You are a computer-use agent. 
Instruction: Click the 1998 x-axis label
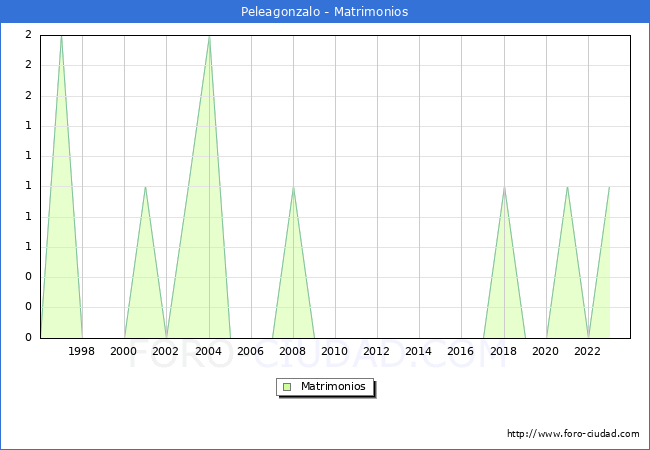82,351
